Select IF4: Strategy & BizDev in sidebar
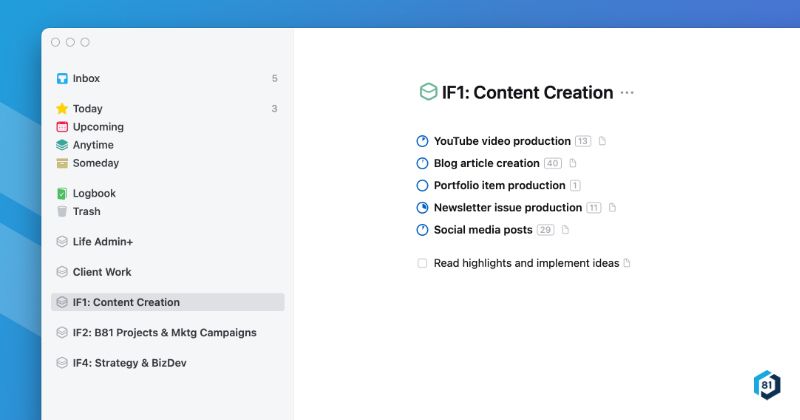This screenshot has height=420, width=800. (129, 363)
